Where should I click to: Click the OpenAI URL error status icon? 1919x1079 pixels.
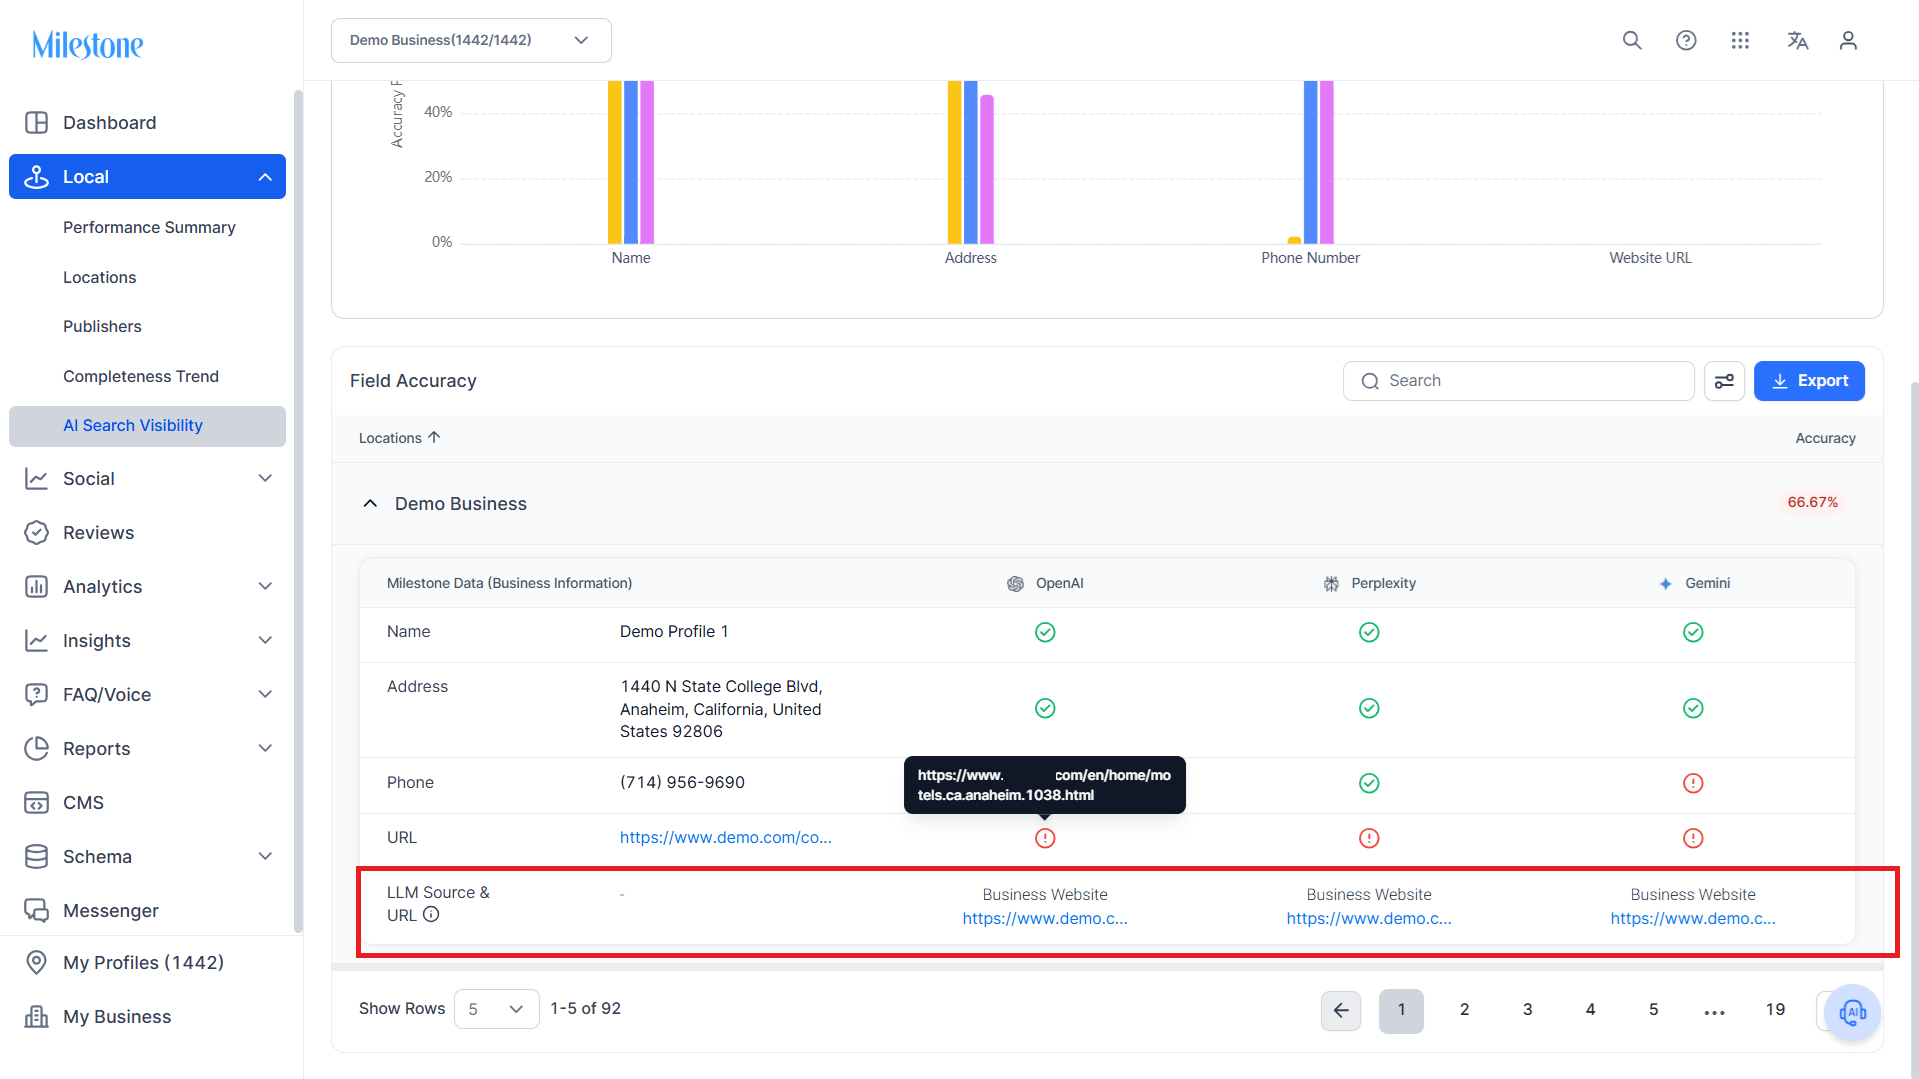[x=1045, y=838]
